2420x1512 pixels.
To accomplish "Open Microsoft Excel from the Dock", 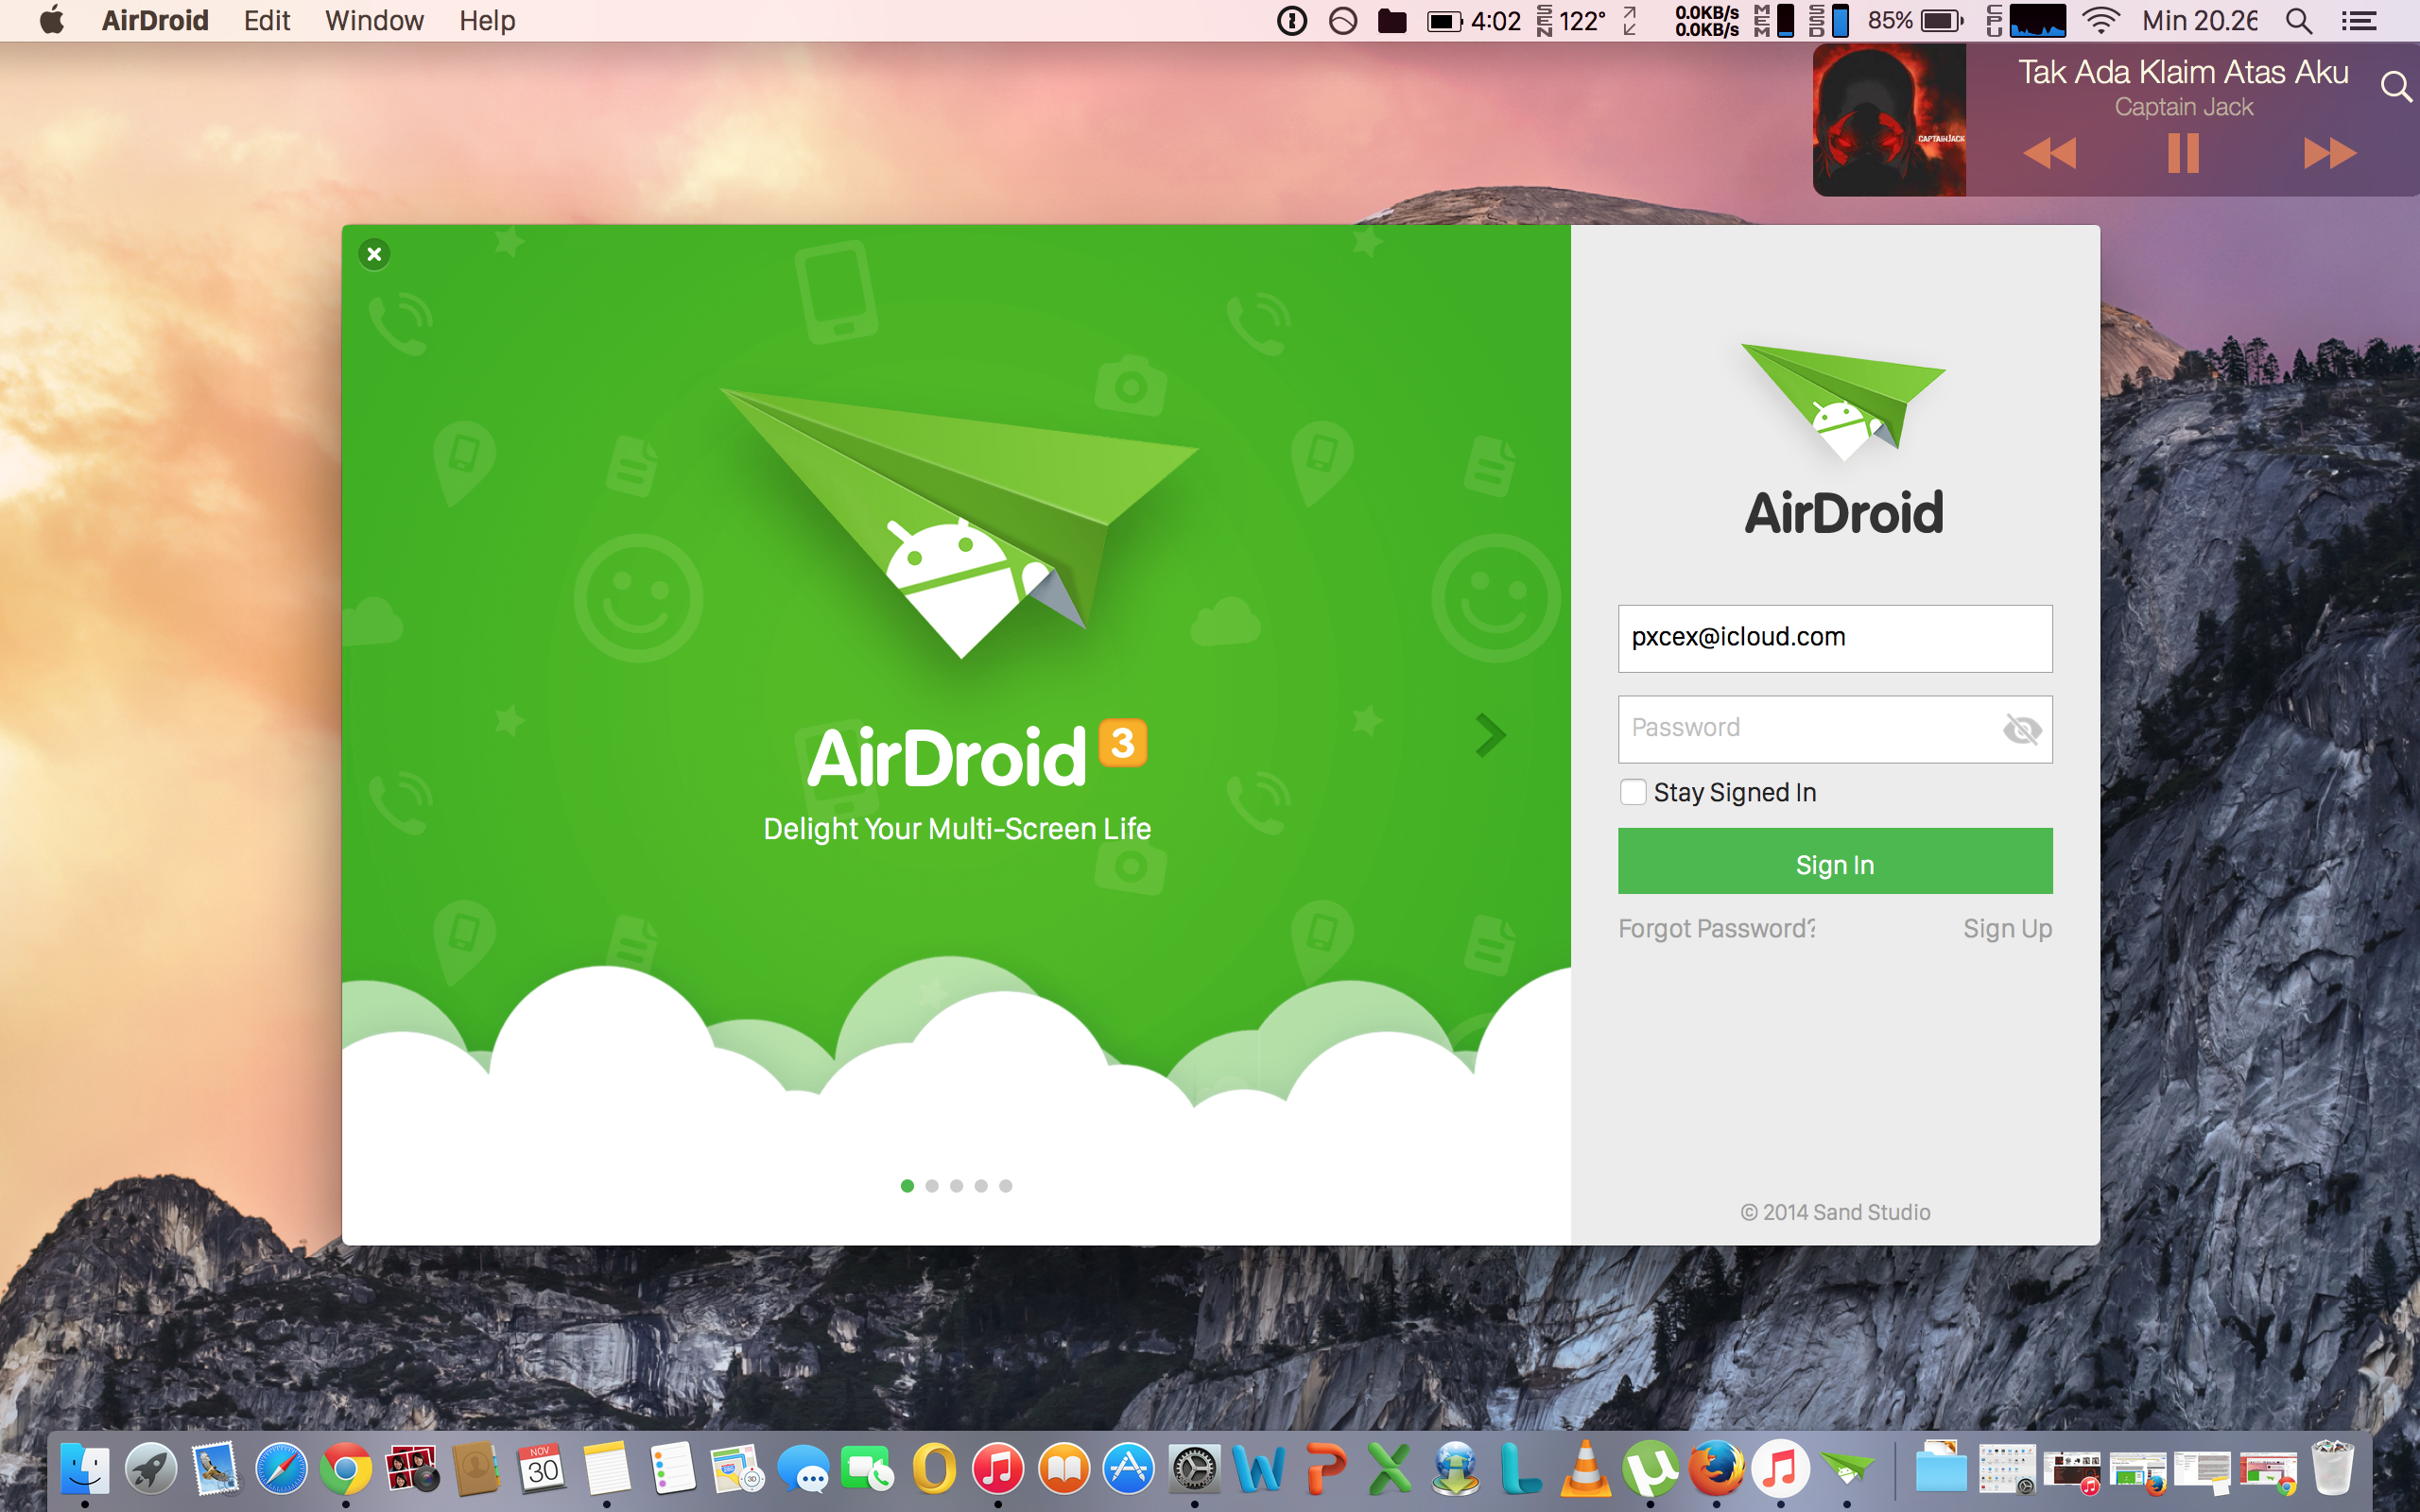I will (1390, 1470).
